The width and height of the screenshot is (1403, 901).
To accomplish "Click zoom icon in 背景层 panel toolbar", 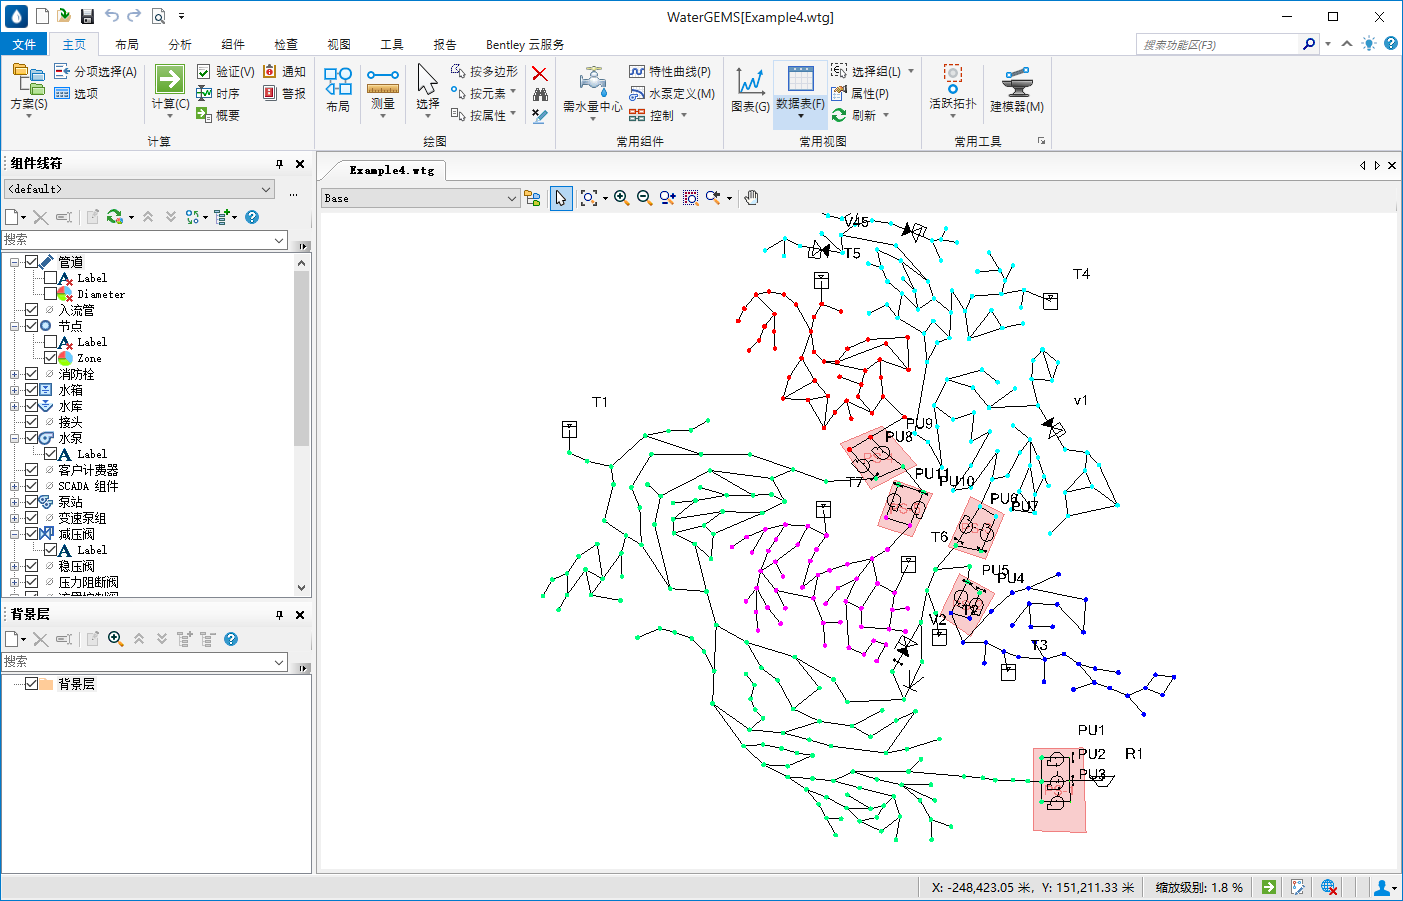I will pos(116,639).
